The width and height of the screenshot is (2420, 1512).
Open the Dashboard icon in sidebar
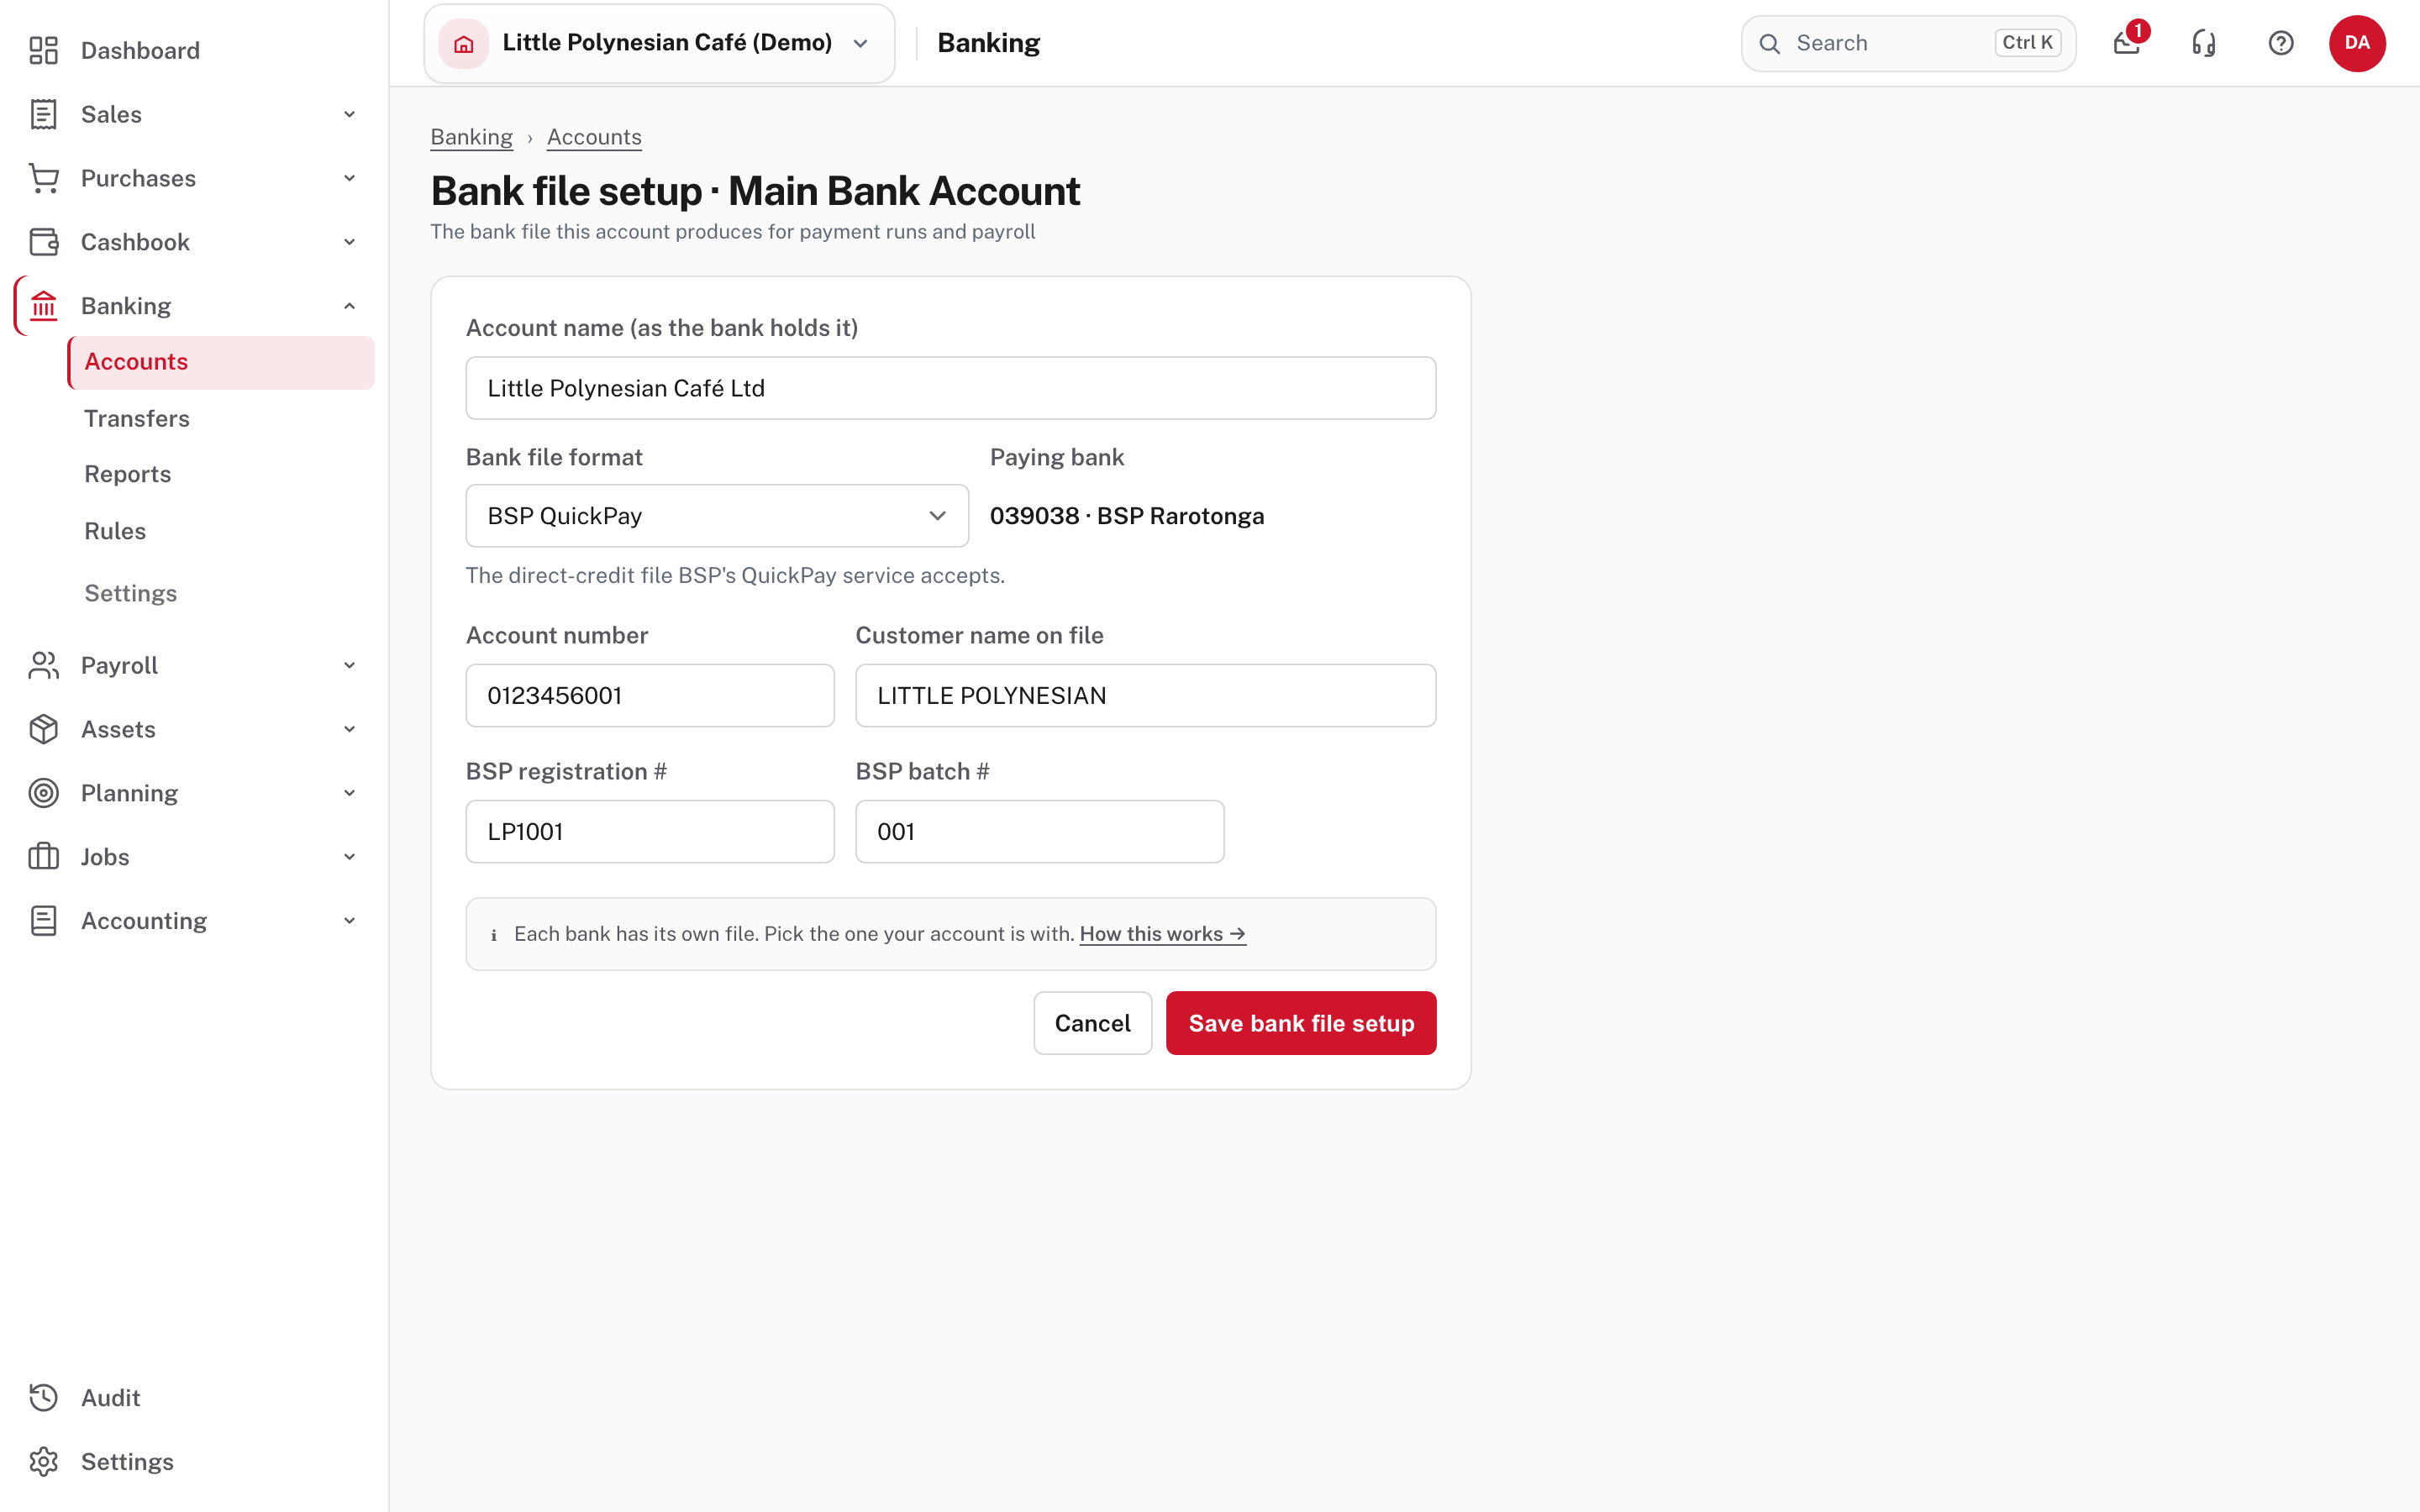(x=43, y=50)
